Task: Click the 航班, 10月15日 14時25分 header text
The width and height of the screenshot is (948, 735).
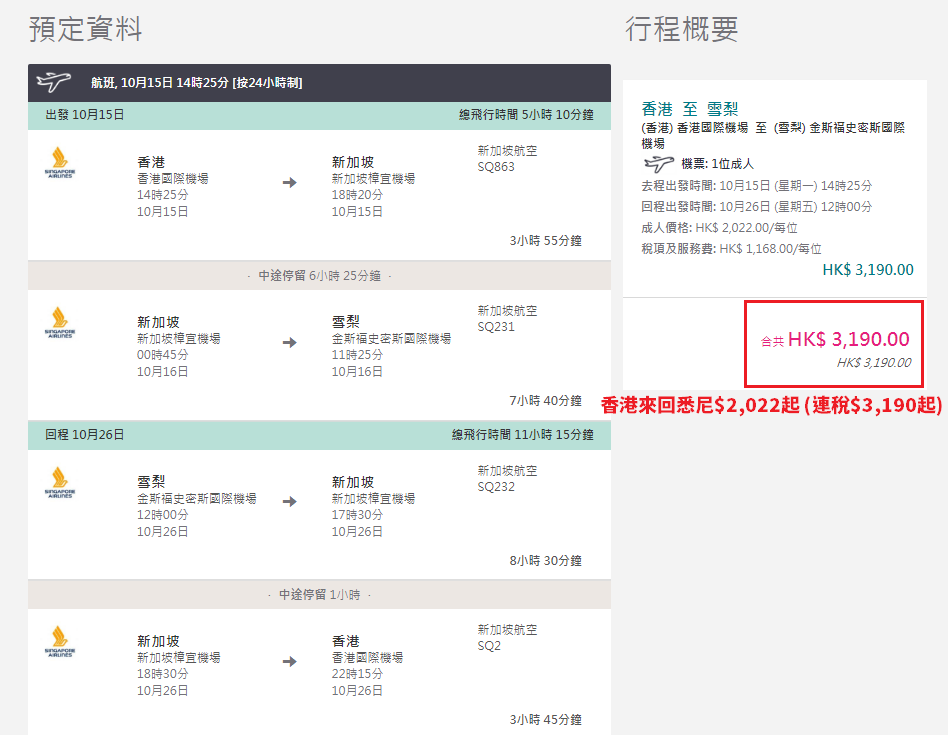Action: (196, 82)
